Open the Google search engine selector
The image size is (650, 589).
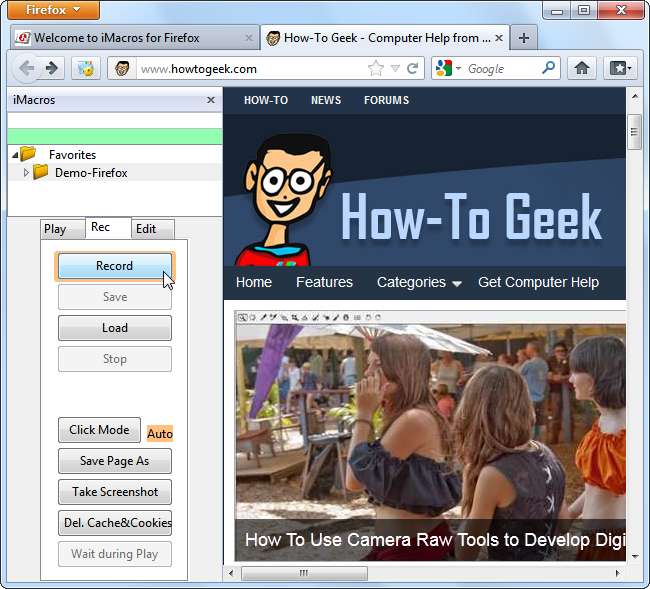(447, 68)
